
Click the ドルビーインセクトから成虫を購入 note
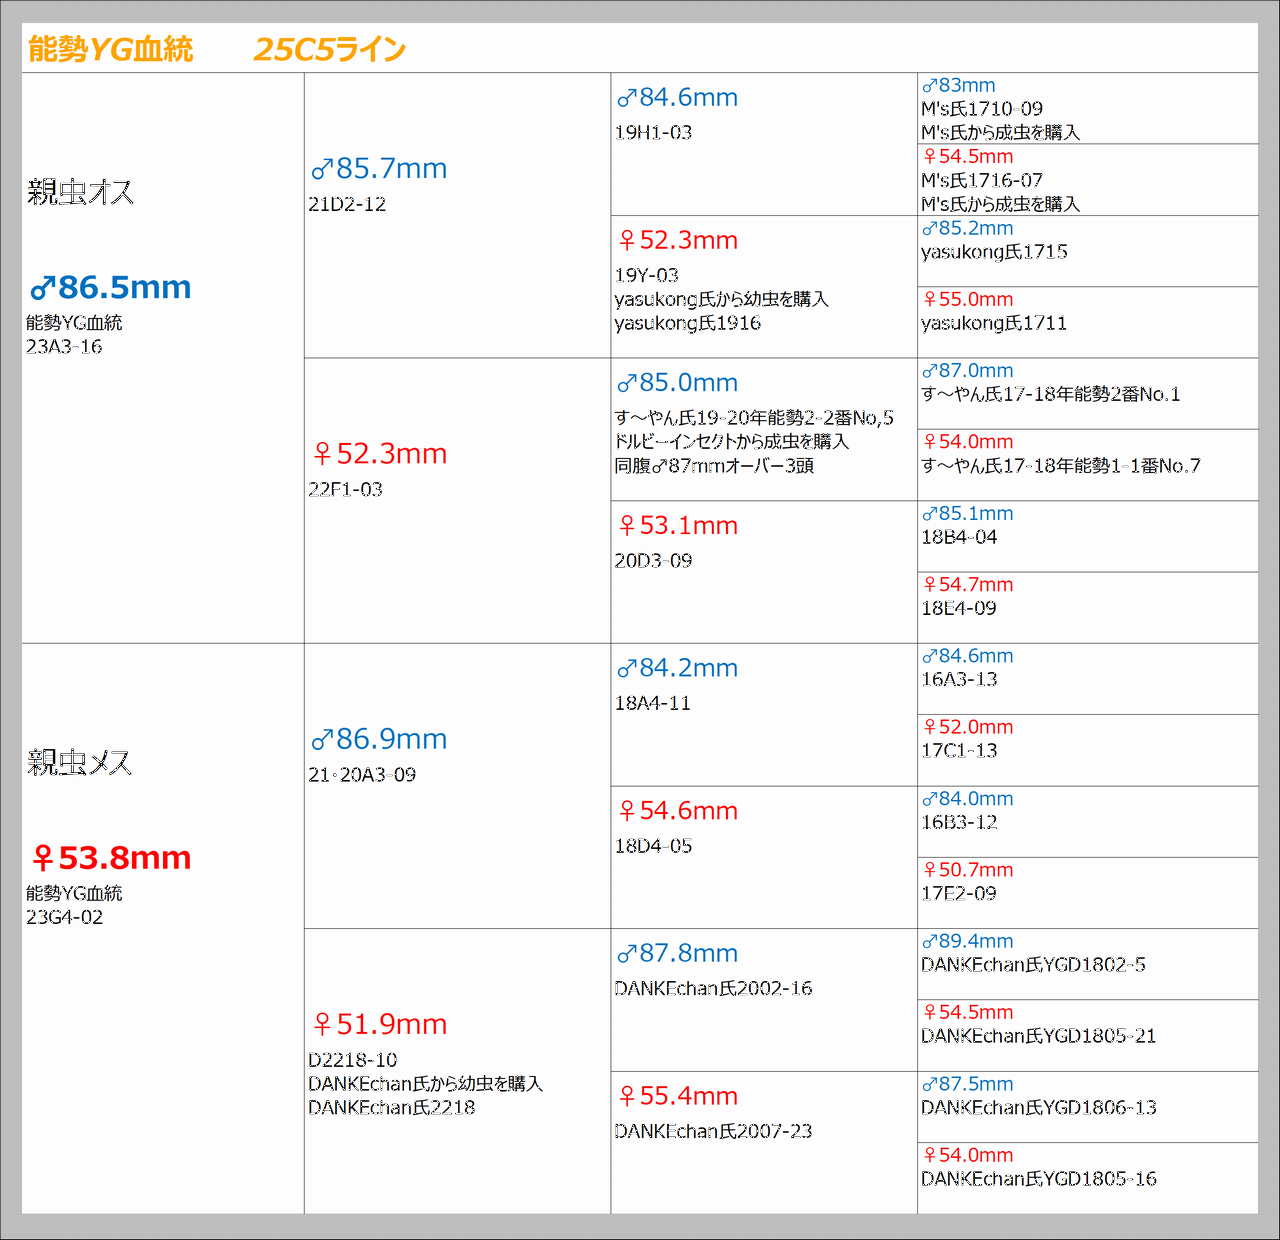click(731, 442)
